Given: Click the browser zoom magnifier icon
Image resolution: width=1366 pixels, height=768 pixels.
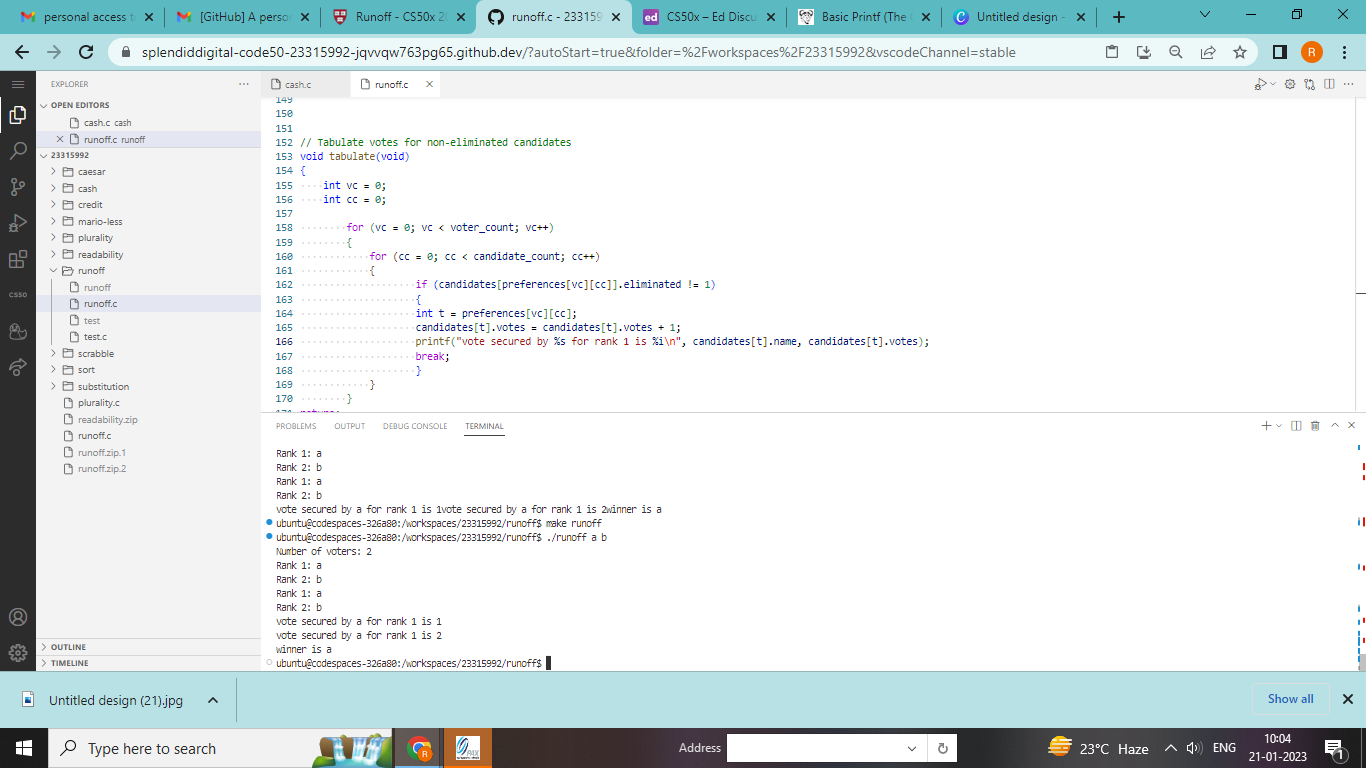Looking at the screenshot, I should point(1176,52).
